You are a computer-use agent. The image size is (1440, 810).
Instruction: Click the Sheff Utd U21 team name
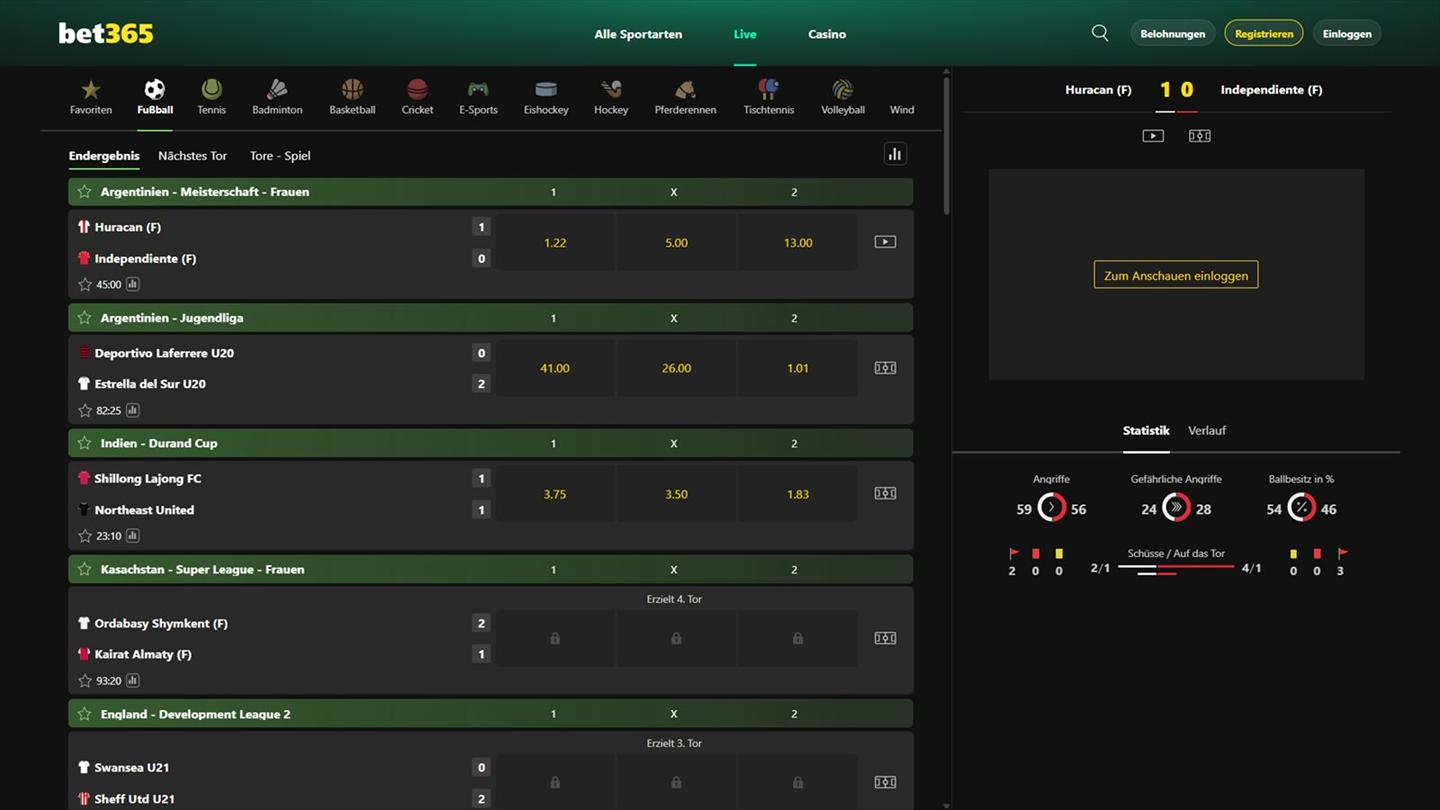[x=135, y=799]
